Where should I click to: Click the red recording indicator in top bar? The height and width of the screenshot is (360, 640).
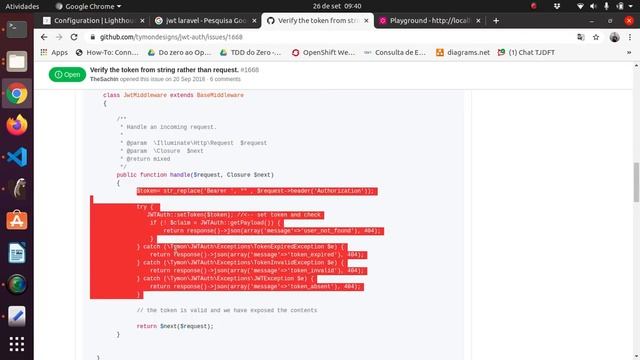(533, 6)
